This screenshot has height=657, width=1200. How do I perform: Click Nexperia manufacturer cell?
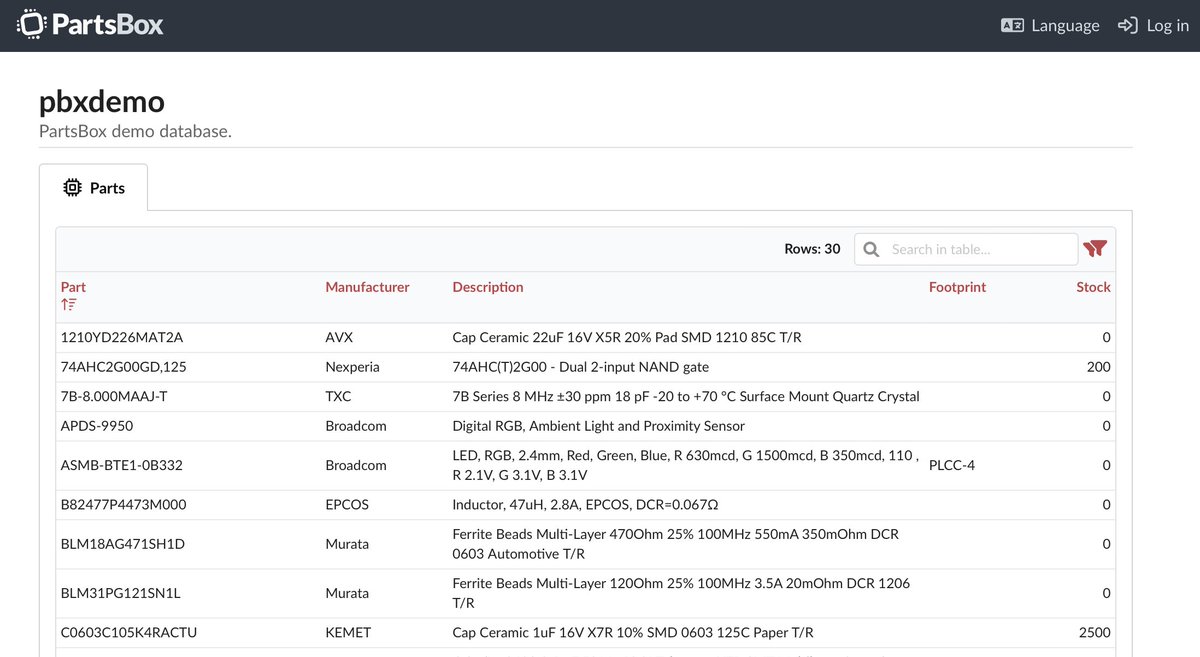pyautogui.click(x=352, y=367)
